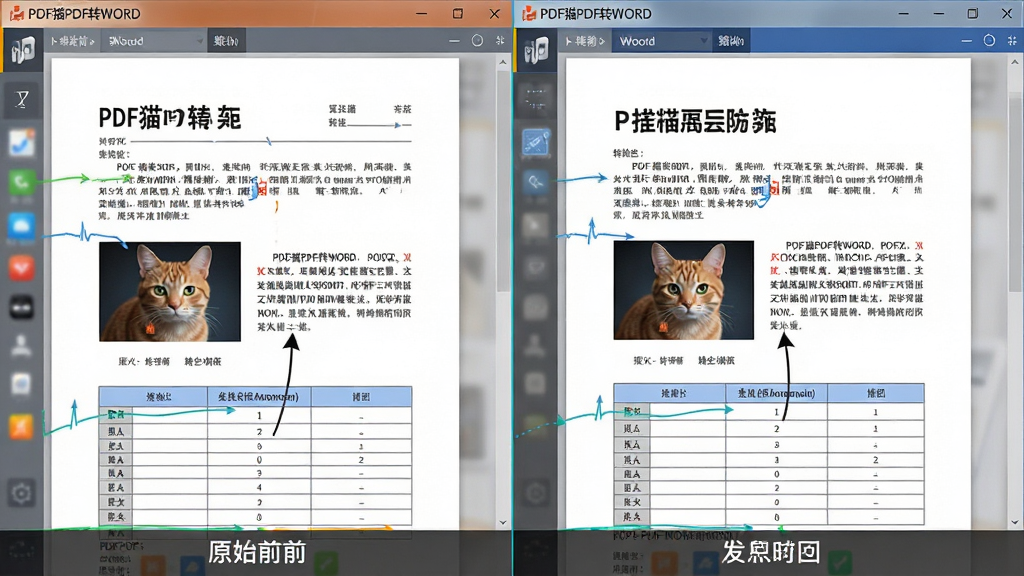Click the green checkmark icon below blue window page
Viewport: 1024px width, 576px height.
839,563
